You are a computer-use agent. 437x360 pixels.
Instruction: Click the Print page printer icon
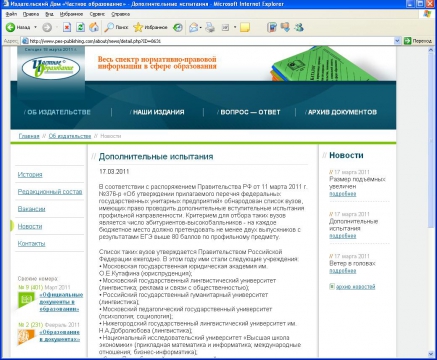click(x=210, y=27)
